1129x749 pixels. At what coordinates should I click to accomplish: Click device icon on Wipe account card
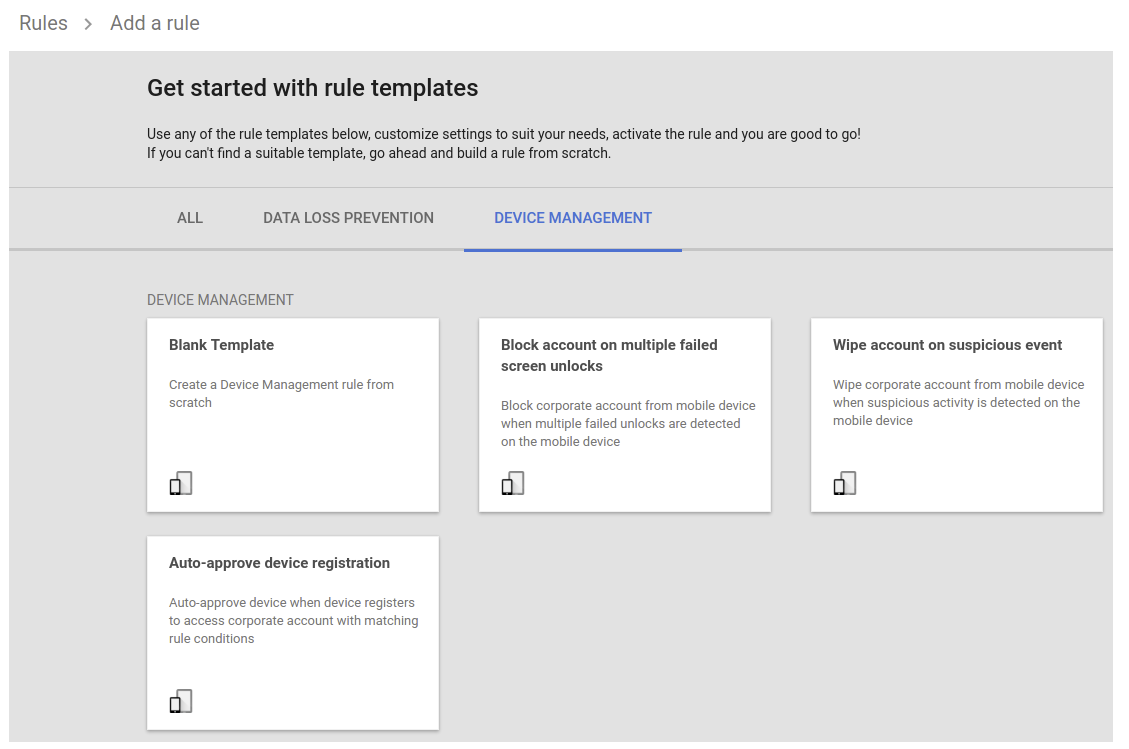845,484
